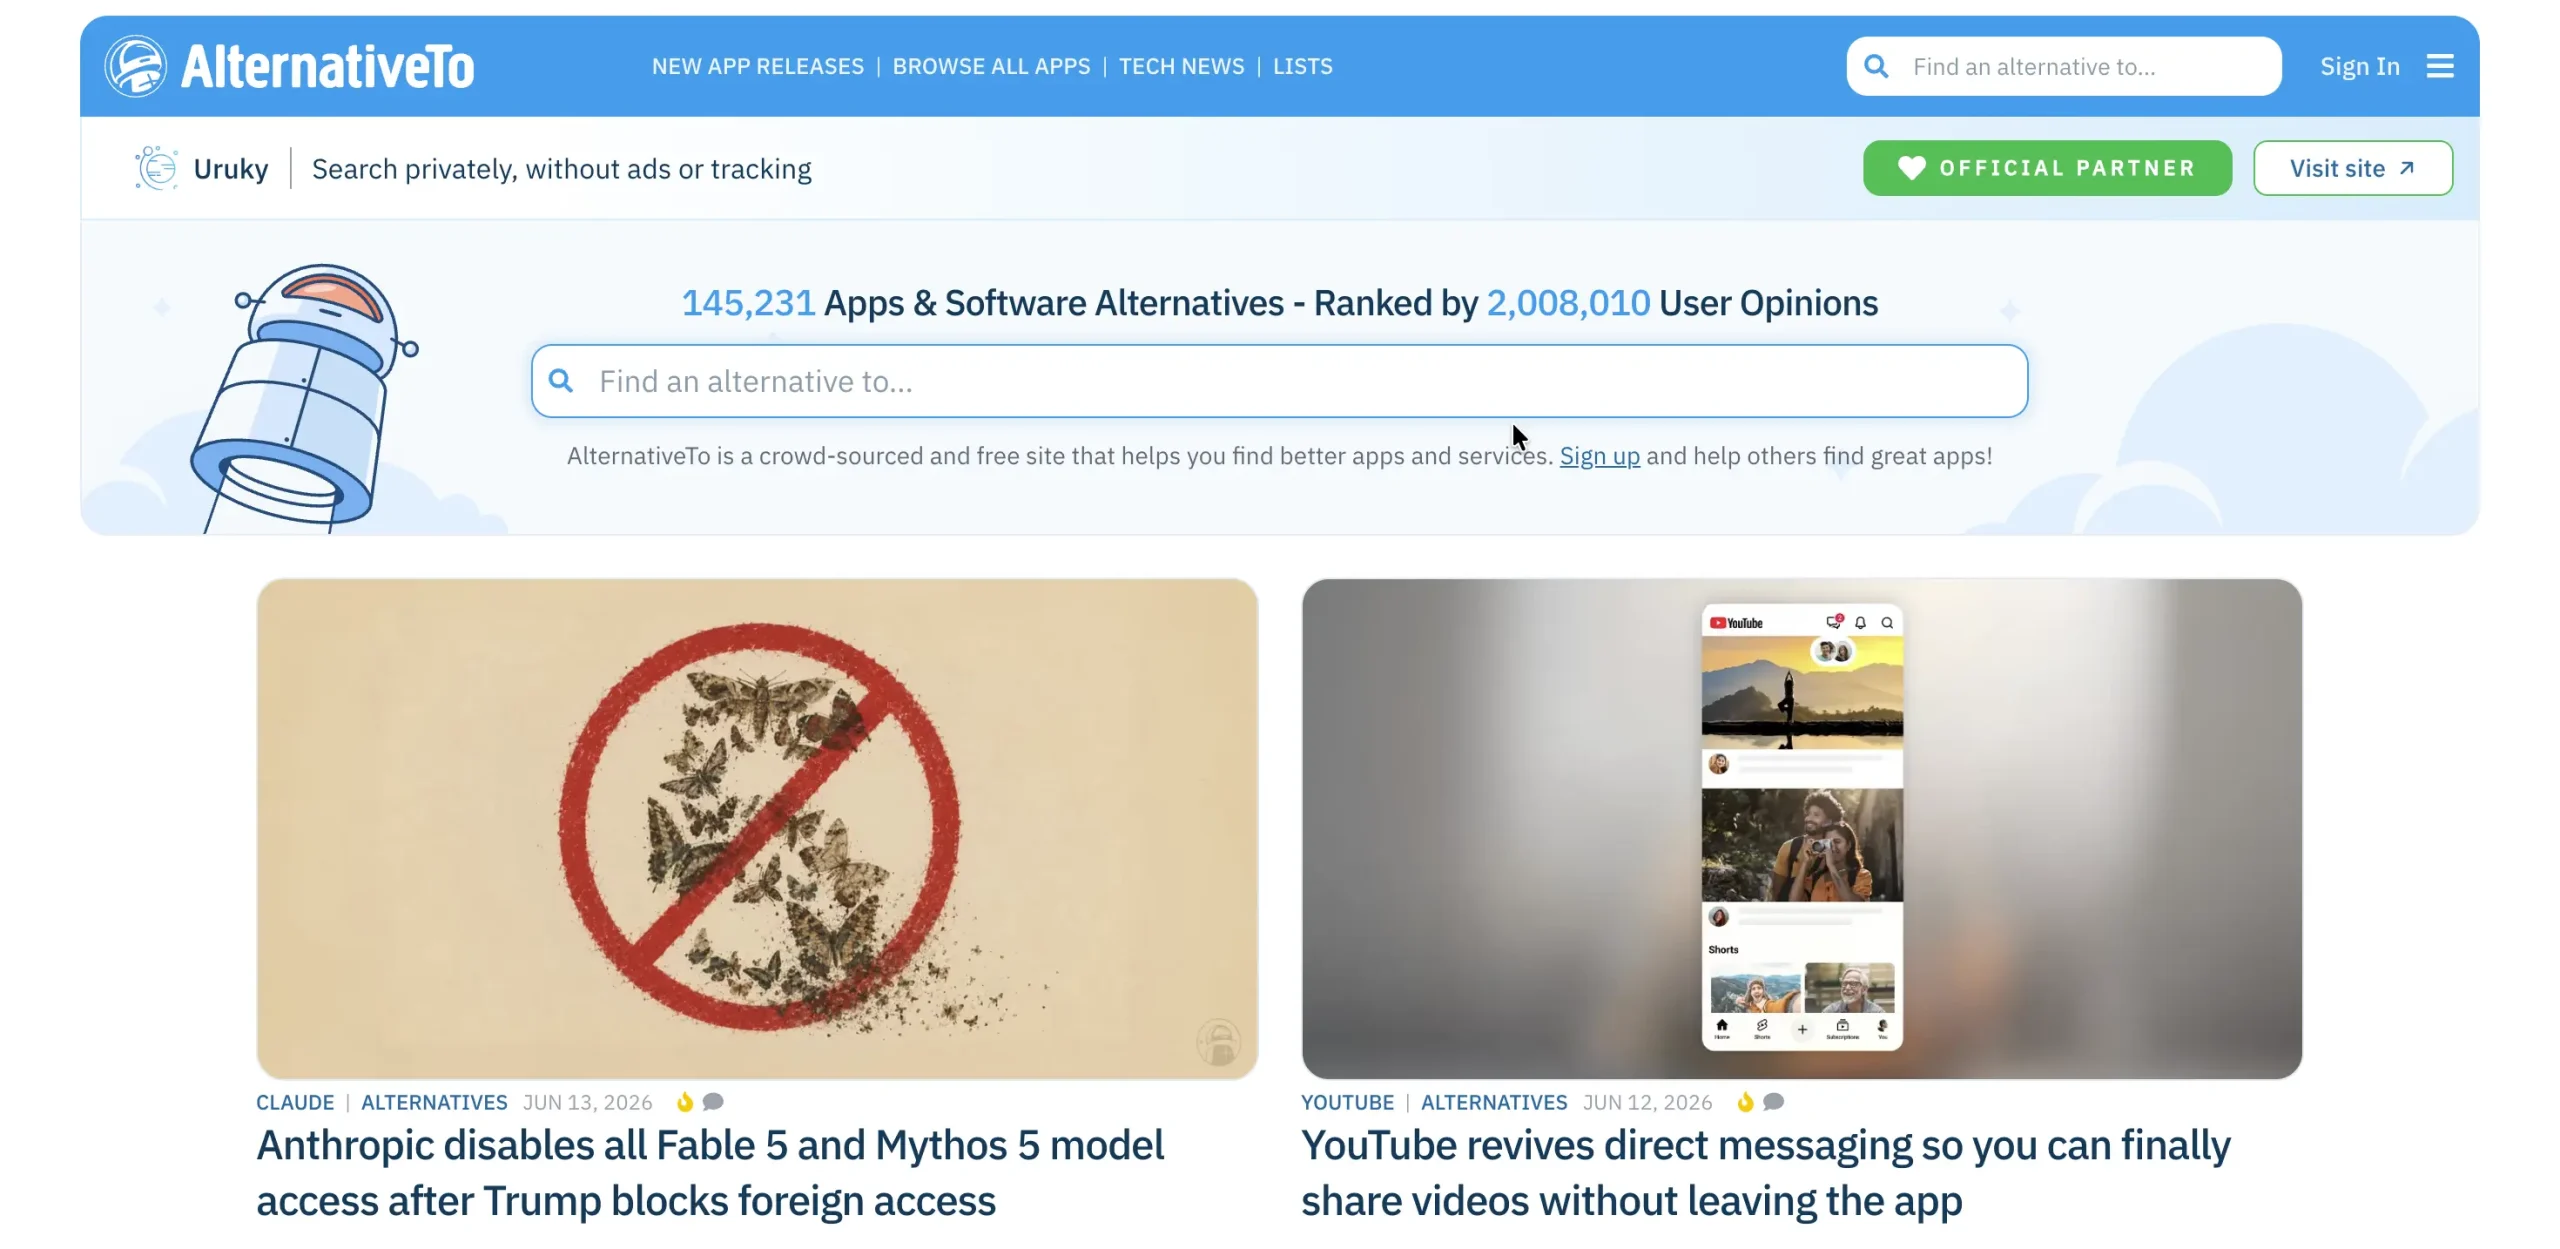Focus the header Find an alternative field
This screenshot has height=1249, width=2560.
[2063, 66]
